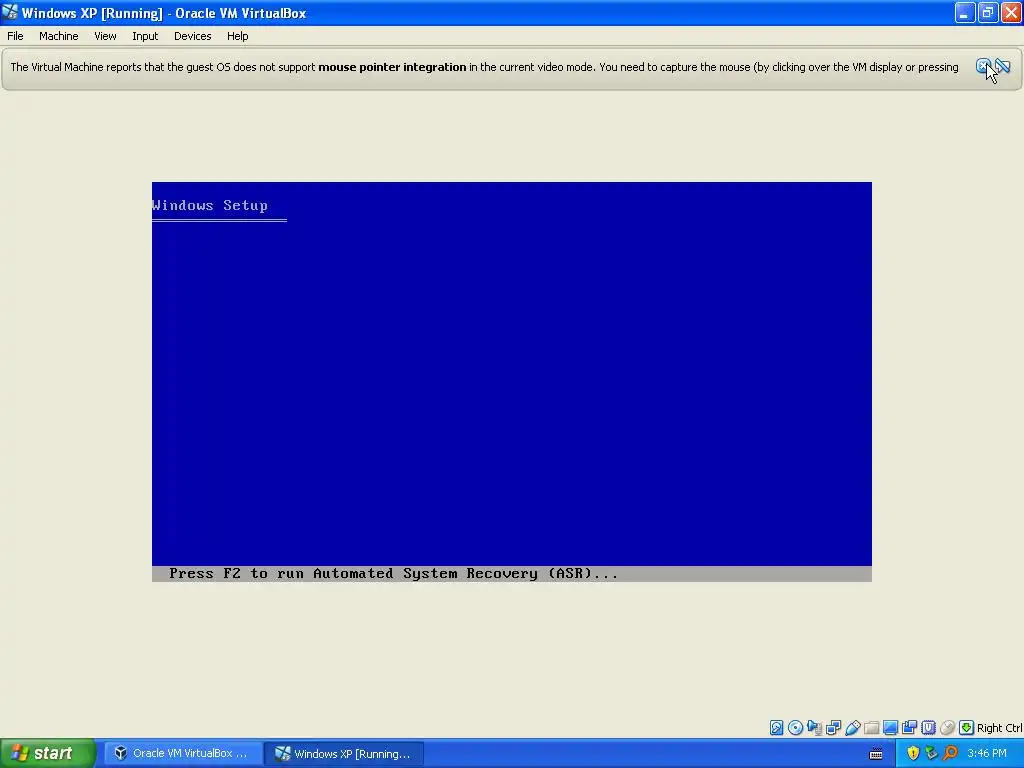Click the Windows XP [Running] taskbar button
1024x768 pixels.
point(344,753)
